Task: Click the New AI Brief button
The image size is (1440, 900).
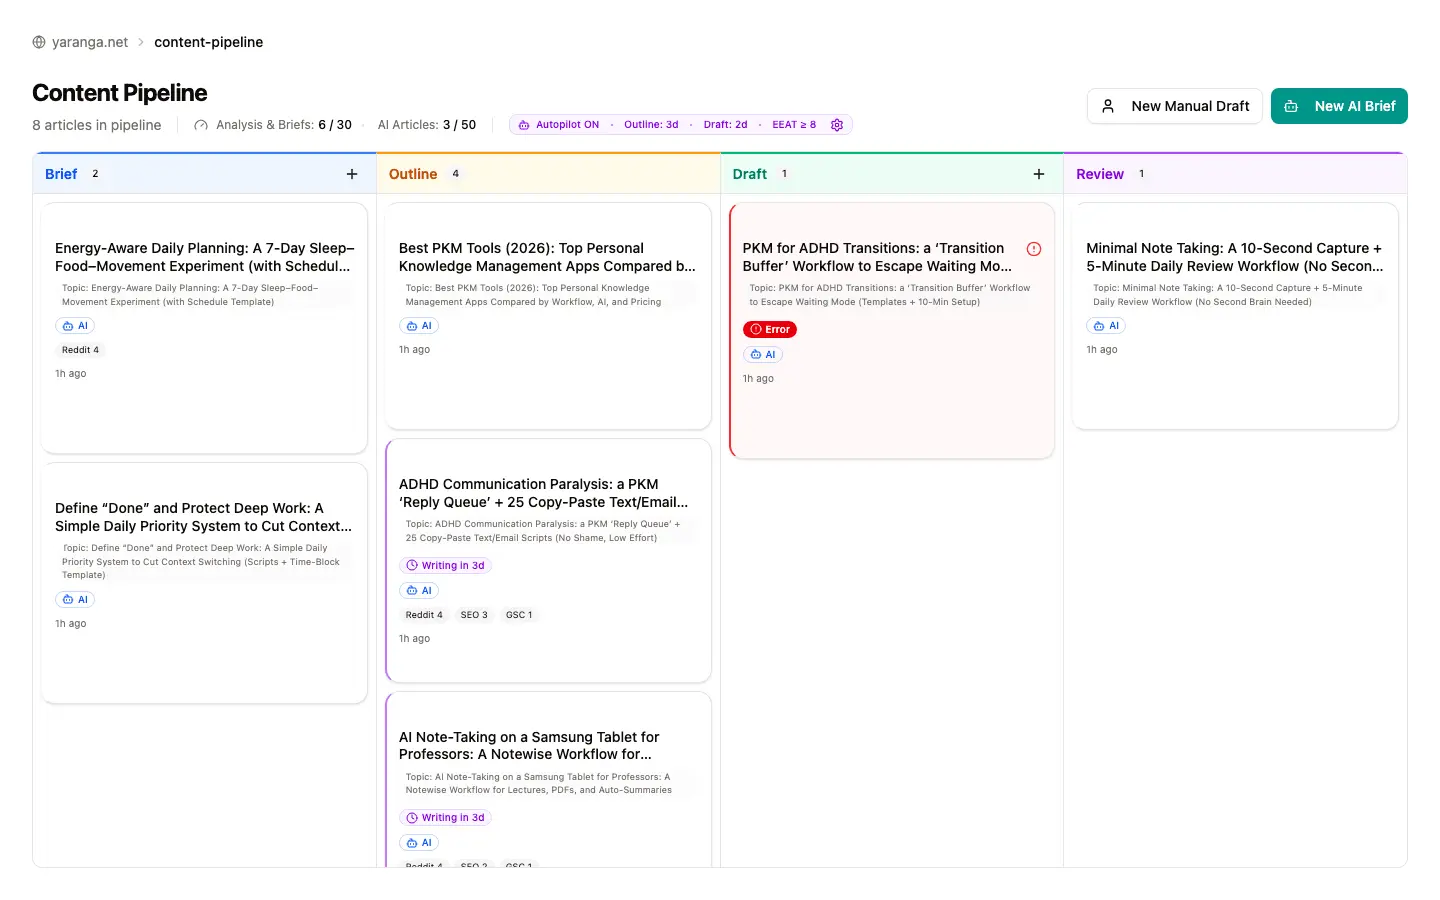Action: [x=1339, y=106]
